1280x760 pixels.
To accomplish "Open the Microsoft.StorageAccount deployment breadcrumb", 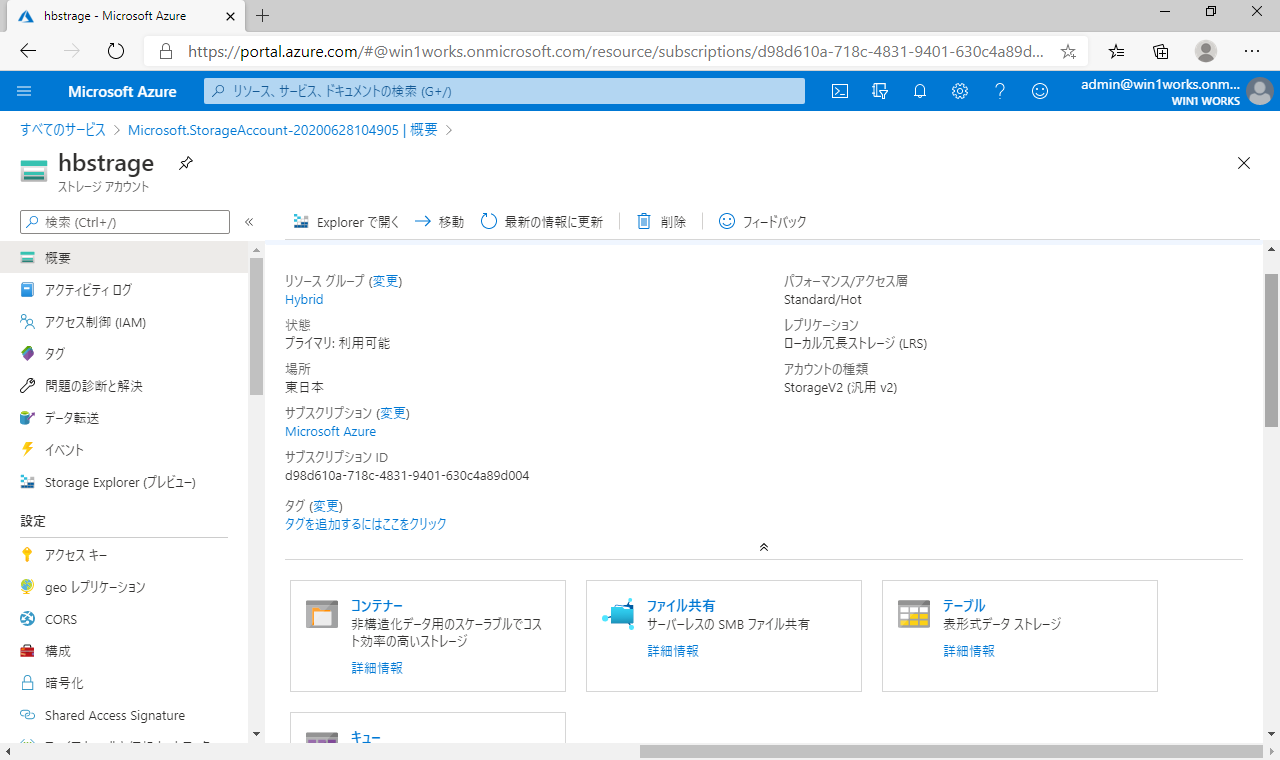I will [283, 130].
